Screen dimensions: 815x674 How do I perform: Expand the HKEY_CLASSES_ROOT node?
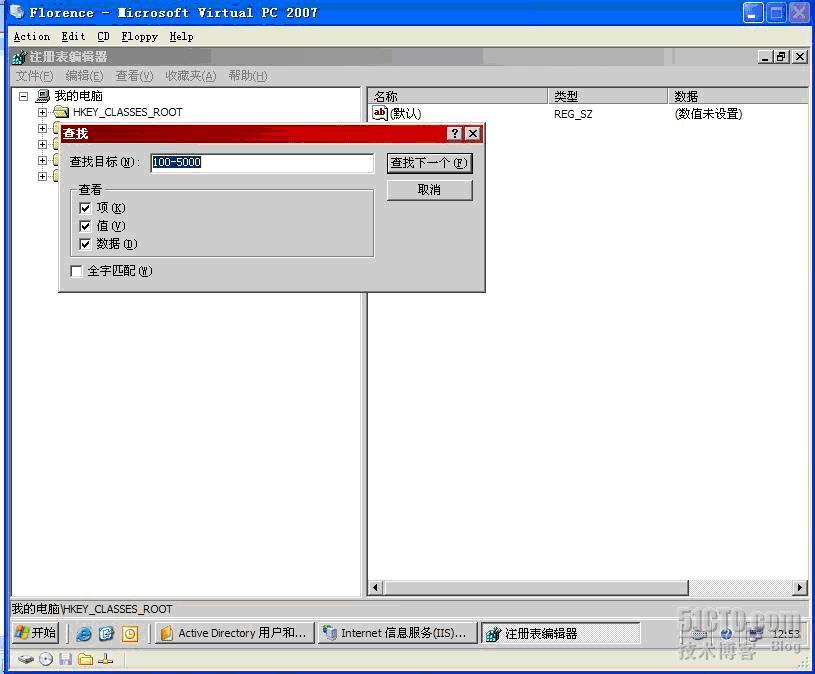click(x=43, y=112)
